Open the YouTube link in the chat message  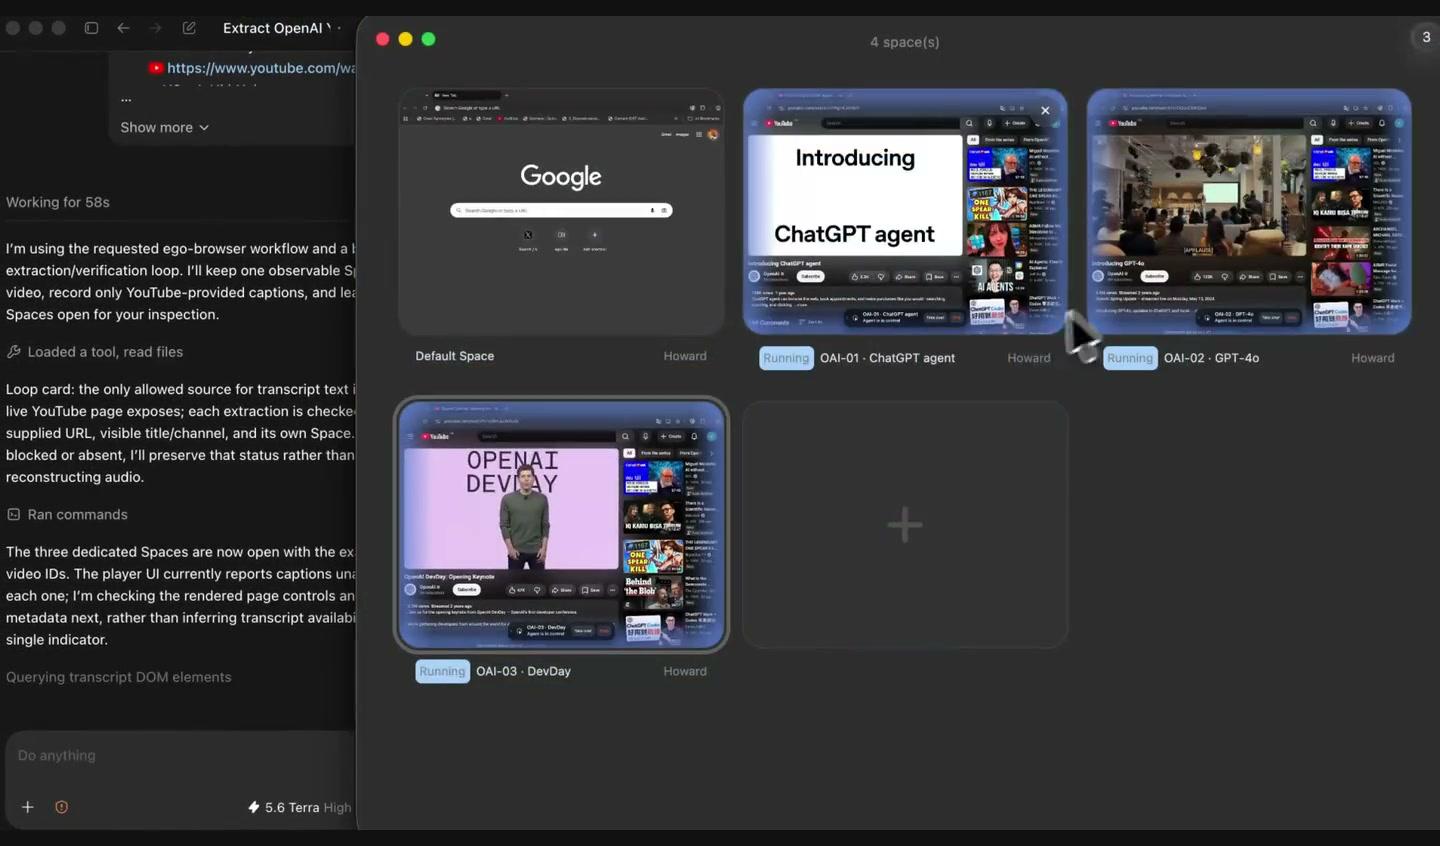260,68
